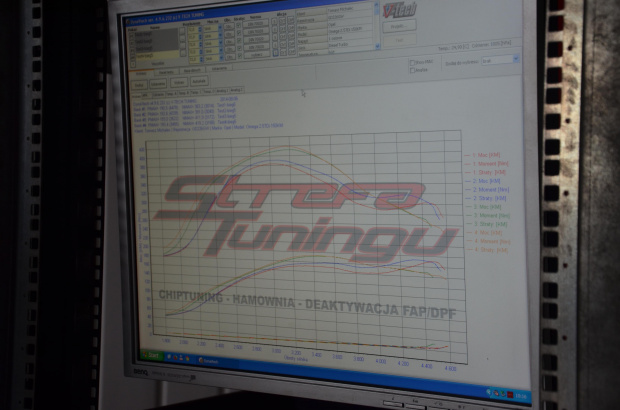Open the 'Analog 2' chart subtab
This screenshot has width=620, height=410.
coord(236,90)
